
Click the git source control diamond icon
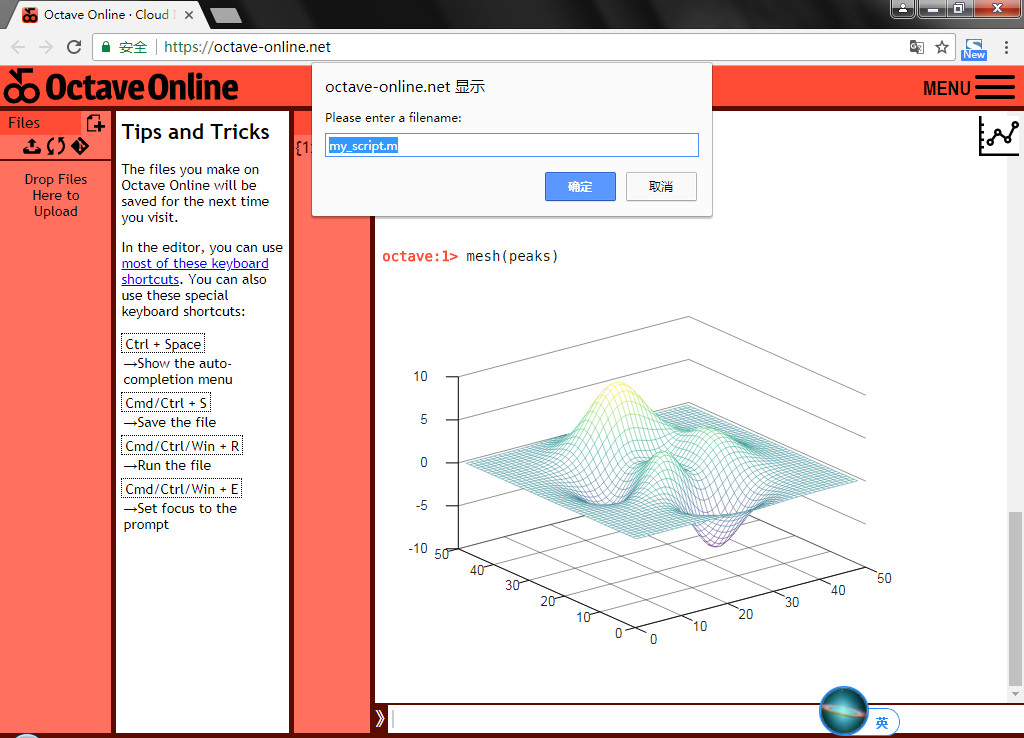(80, 146)
